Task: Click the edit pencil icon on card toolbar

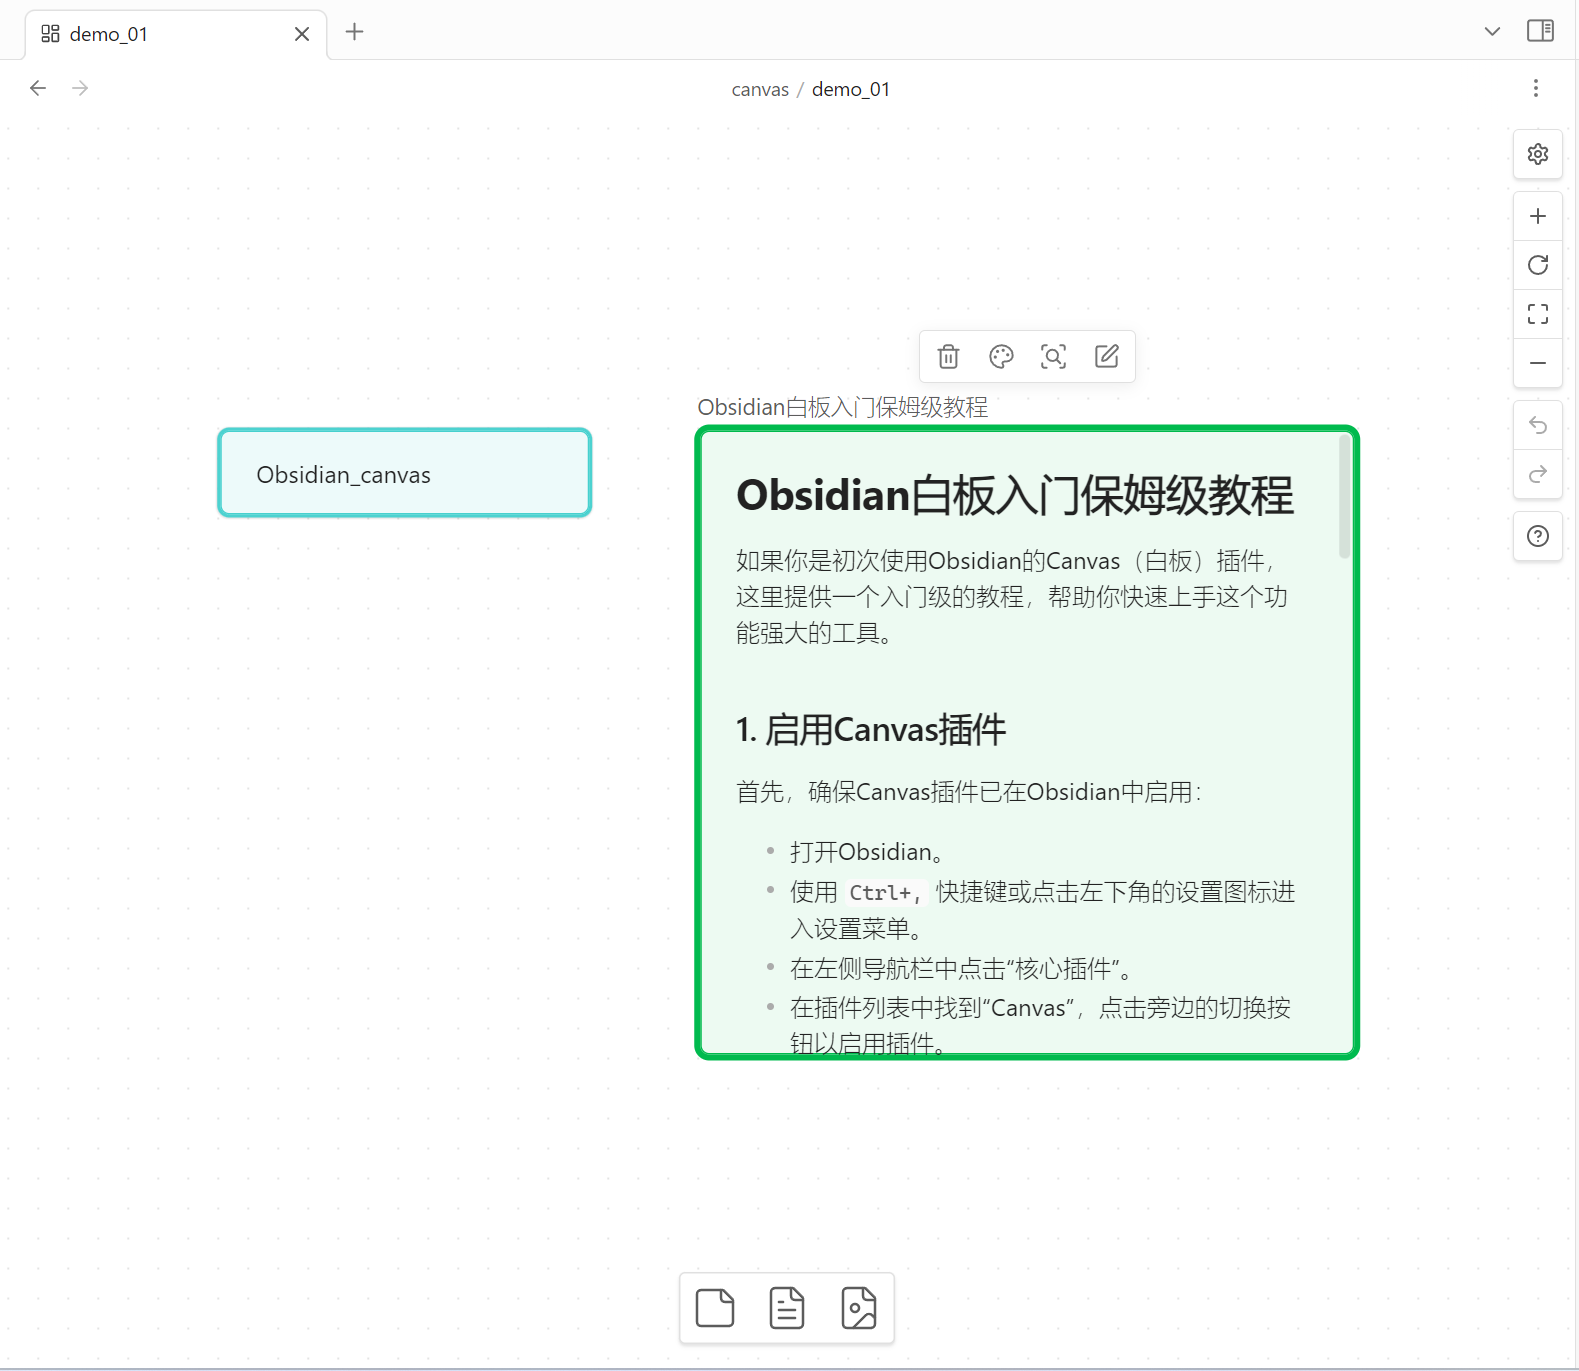Action: tap(1106, 357)
